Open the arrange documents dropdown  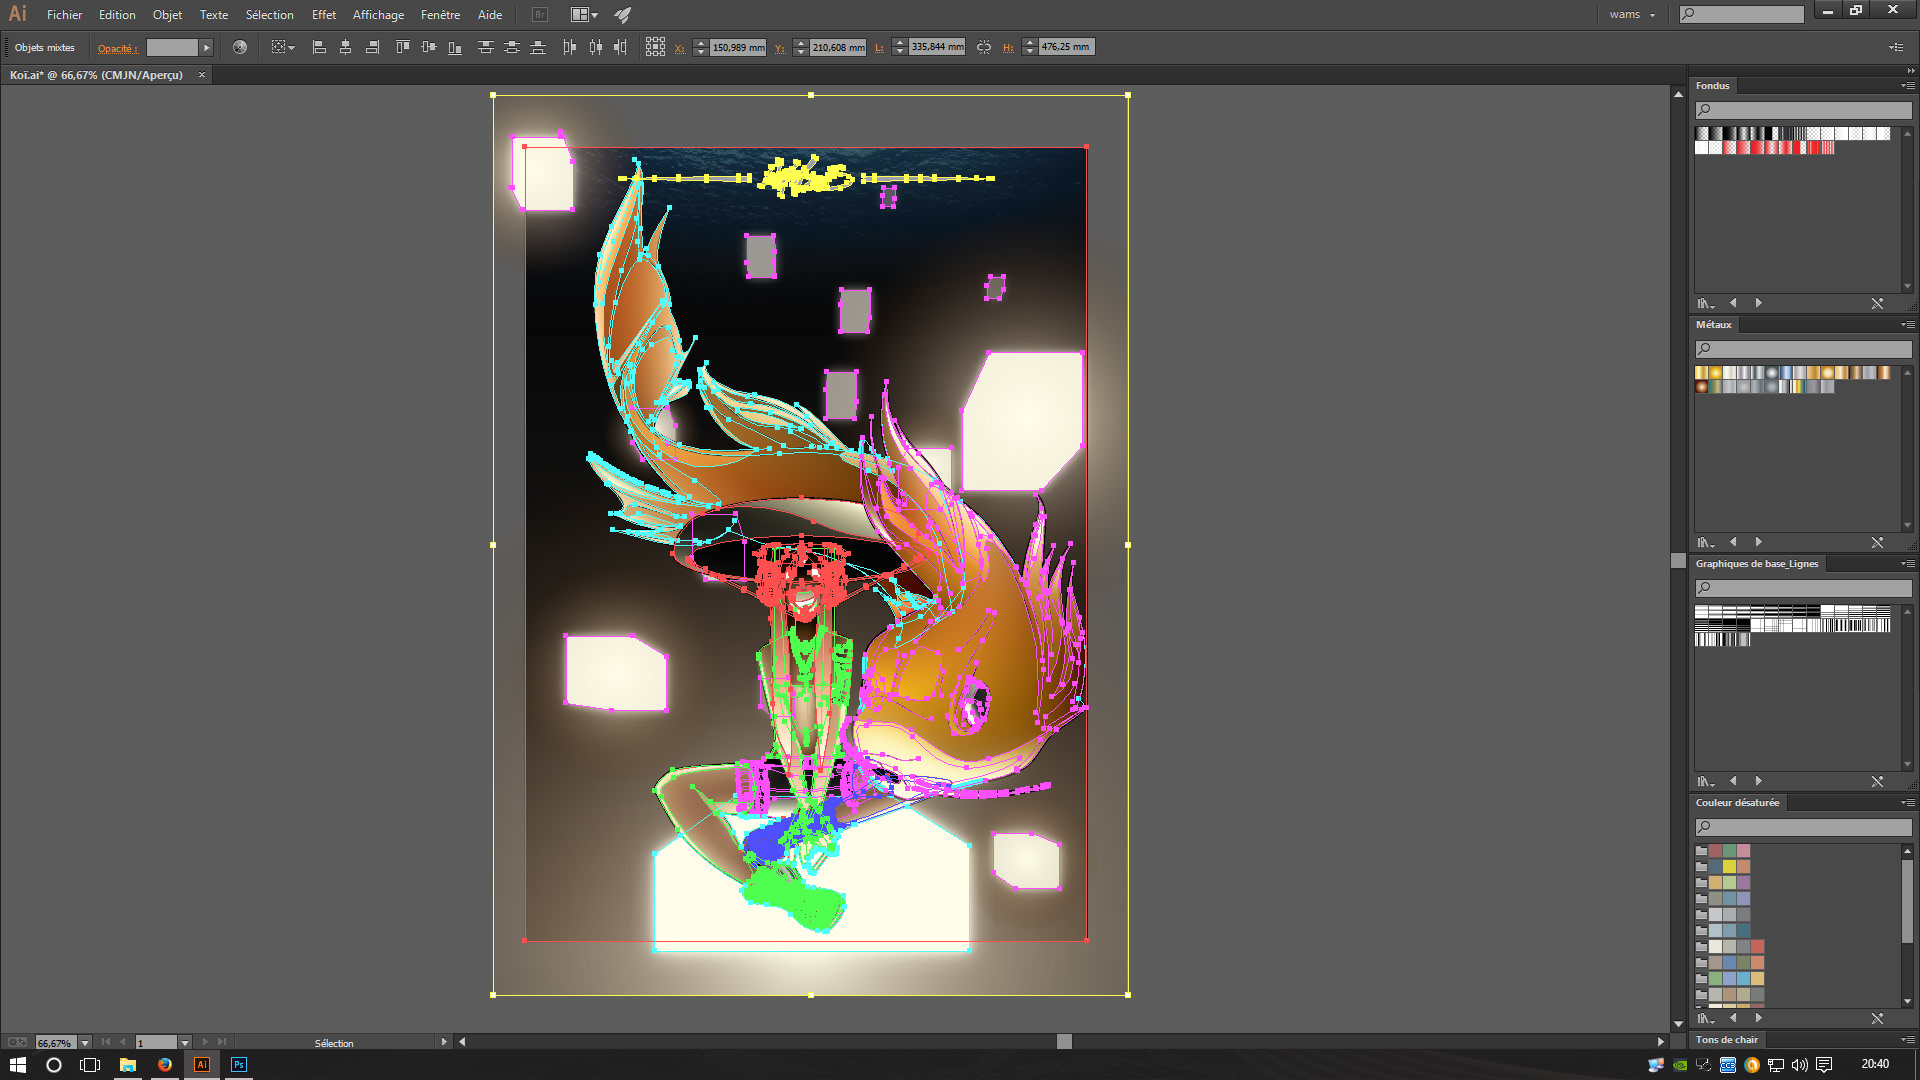pos(584,15)
